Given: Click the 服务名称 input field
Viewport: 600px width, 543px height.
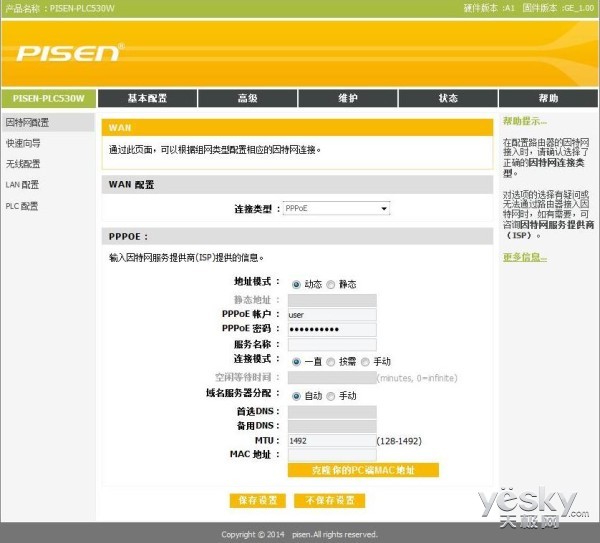Looking at the screenshot, I should coord(332,344).
